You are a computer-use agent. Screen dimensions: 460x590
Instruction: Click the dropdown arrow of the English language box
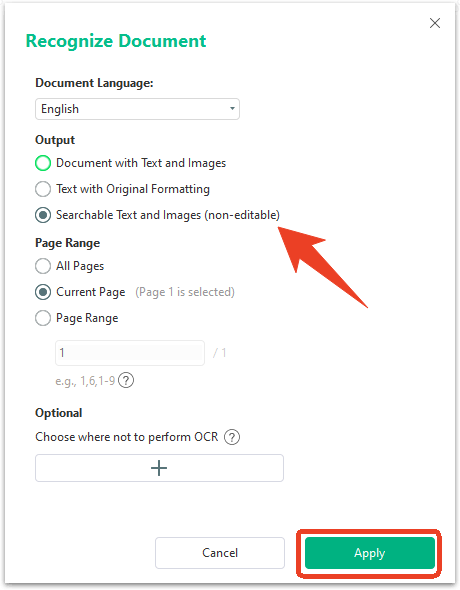[232, 109]
